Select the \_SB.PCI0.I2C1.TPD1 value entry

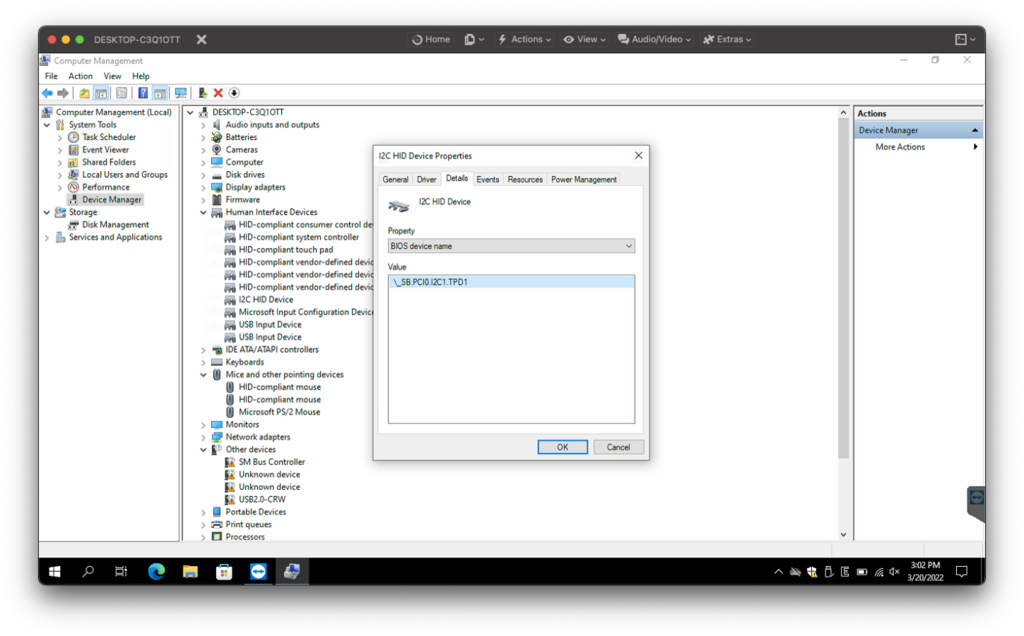tap(432, 282)
